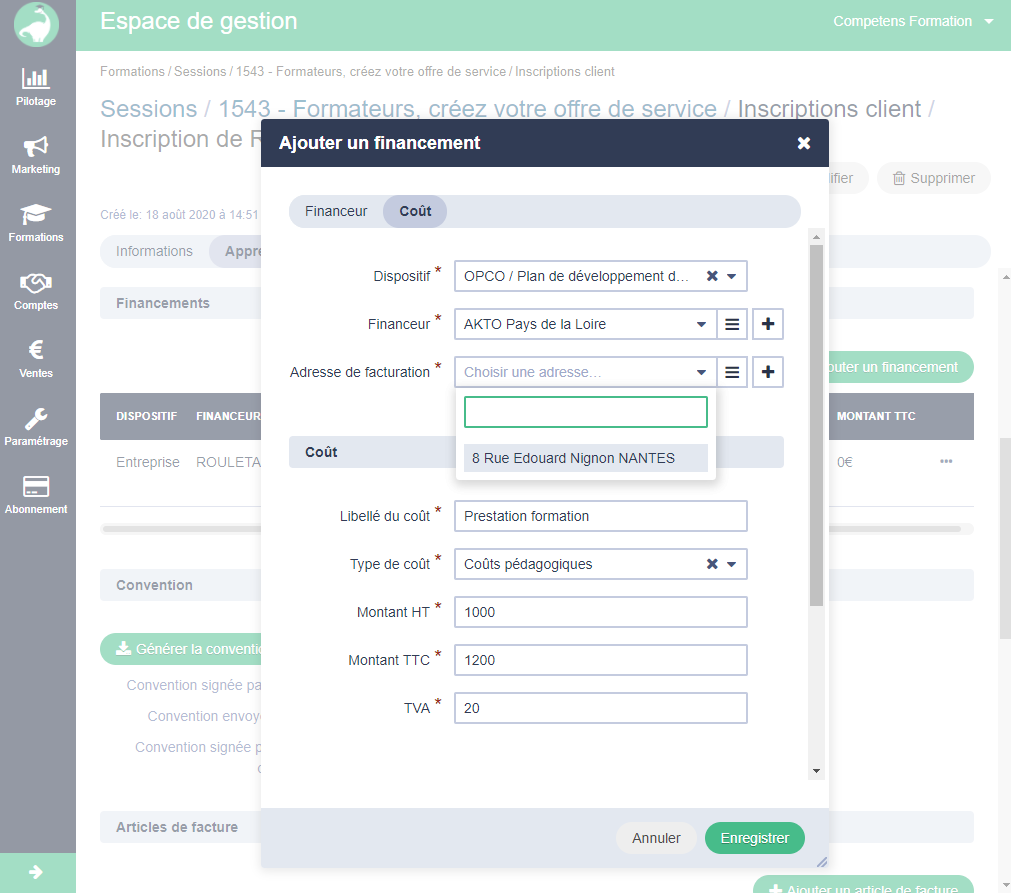Open the Marketing megaphone section

click(x=36, y=154)
